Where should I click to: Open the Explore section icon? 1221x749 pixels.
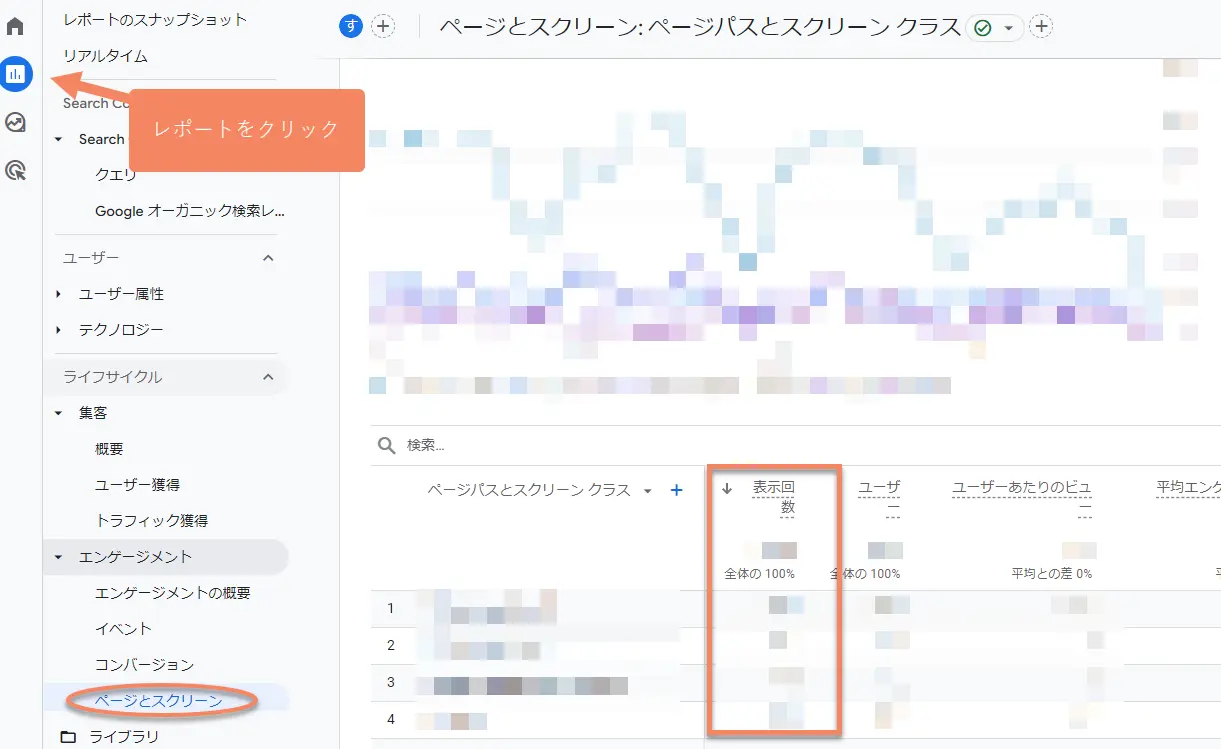(14, 122)
